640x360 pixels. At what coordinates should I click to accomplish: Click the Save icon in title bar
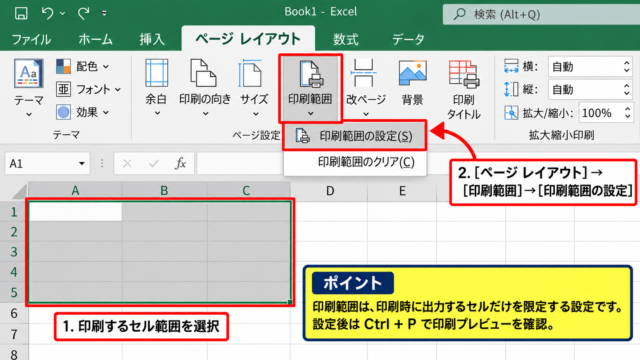[21, 13]
